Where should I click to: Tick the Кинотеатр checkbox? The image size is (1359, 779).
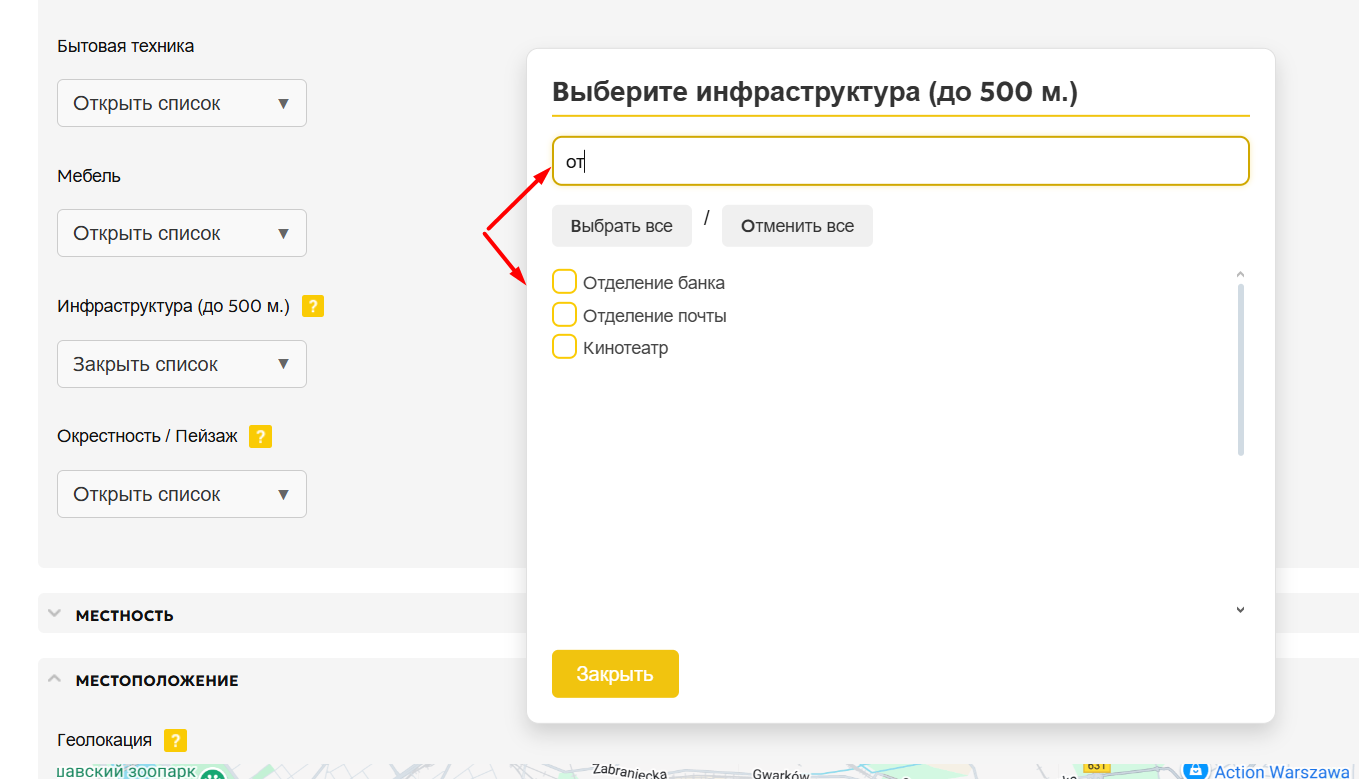pos(565,347)
